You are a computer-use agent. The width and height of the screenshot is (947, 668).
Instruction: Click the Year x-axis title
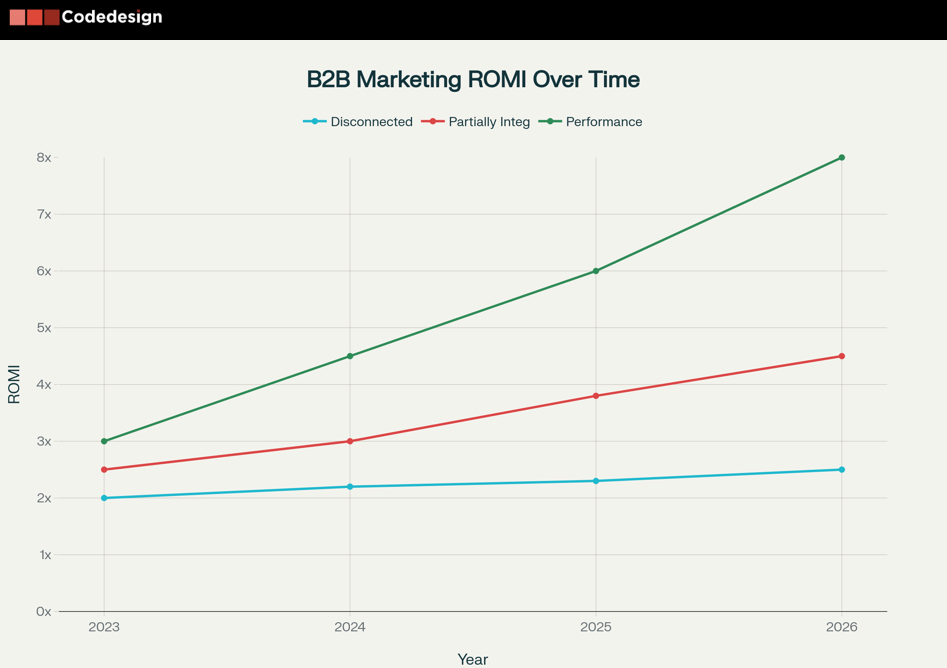tap(473, 659)
